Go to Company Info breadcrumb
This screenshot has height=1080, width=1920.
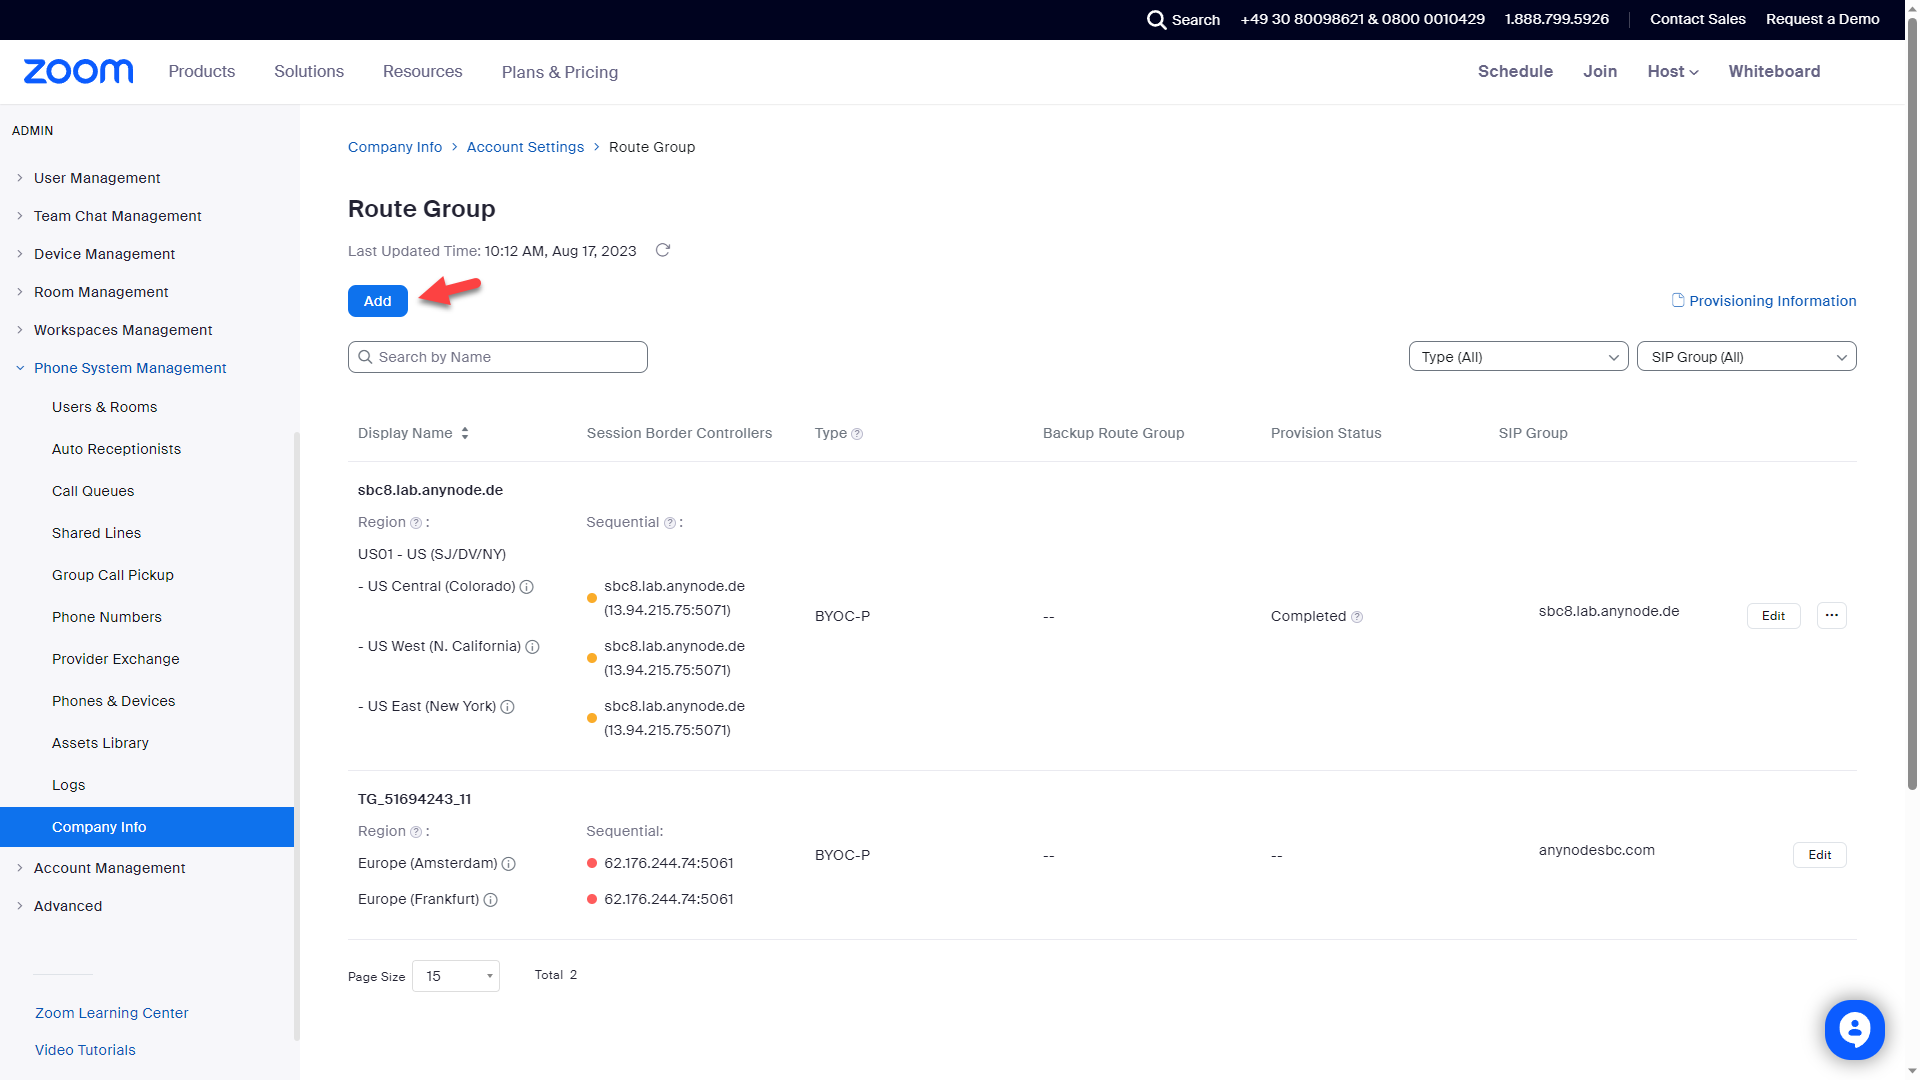[x=395, y=147]
